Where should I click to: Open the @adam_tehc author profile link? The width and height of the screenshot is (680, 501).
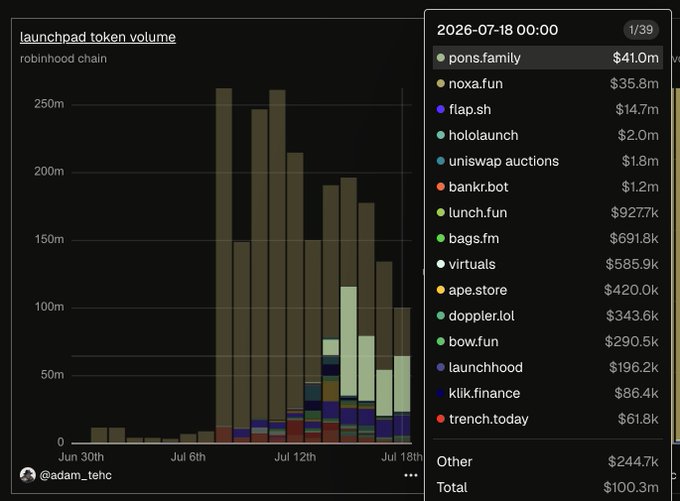coord(75,475)
